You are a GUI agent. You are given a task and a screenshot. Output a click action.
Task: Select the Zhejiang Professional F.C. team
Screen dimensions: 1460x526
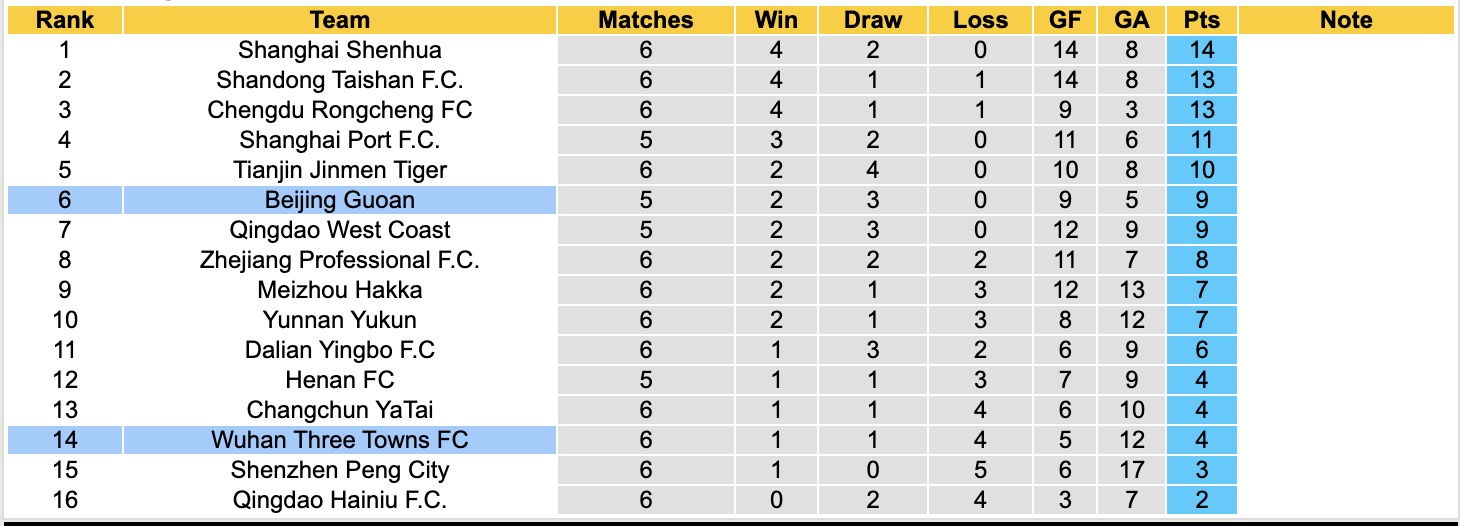click(x=340, y=260)
